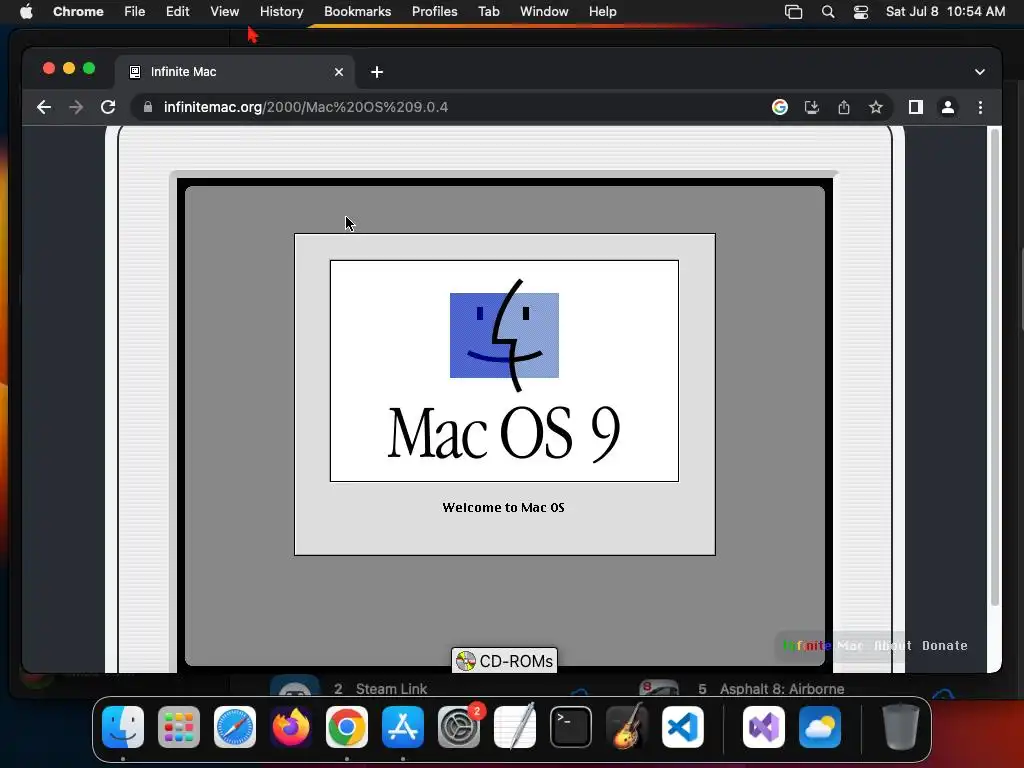Screen dimensions: 1024x768
Task: Click the Donate link
Action: click(944, 646)
